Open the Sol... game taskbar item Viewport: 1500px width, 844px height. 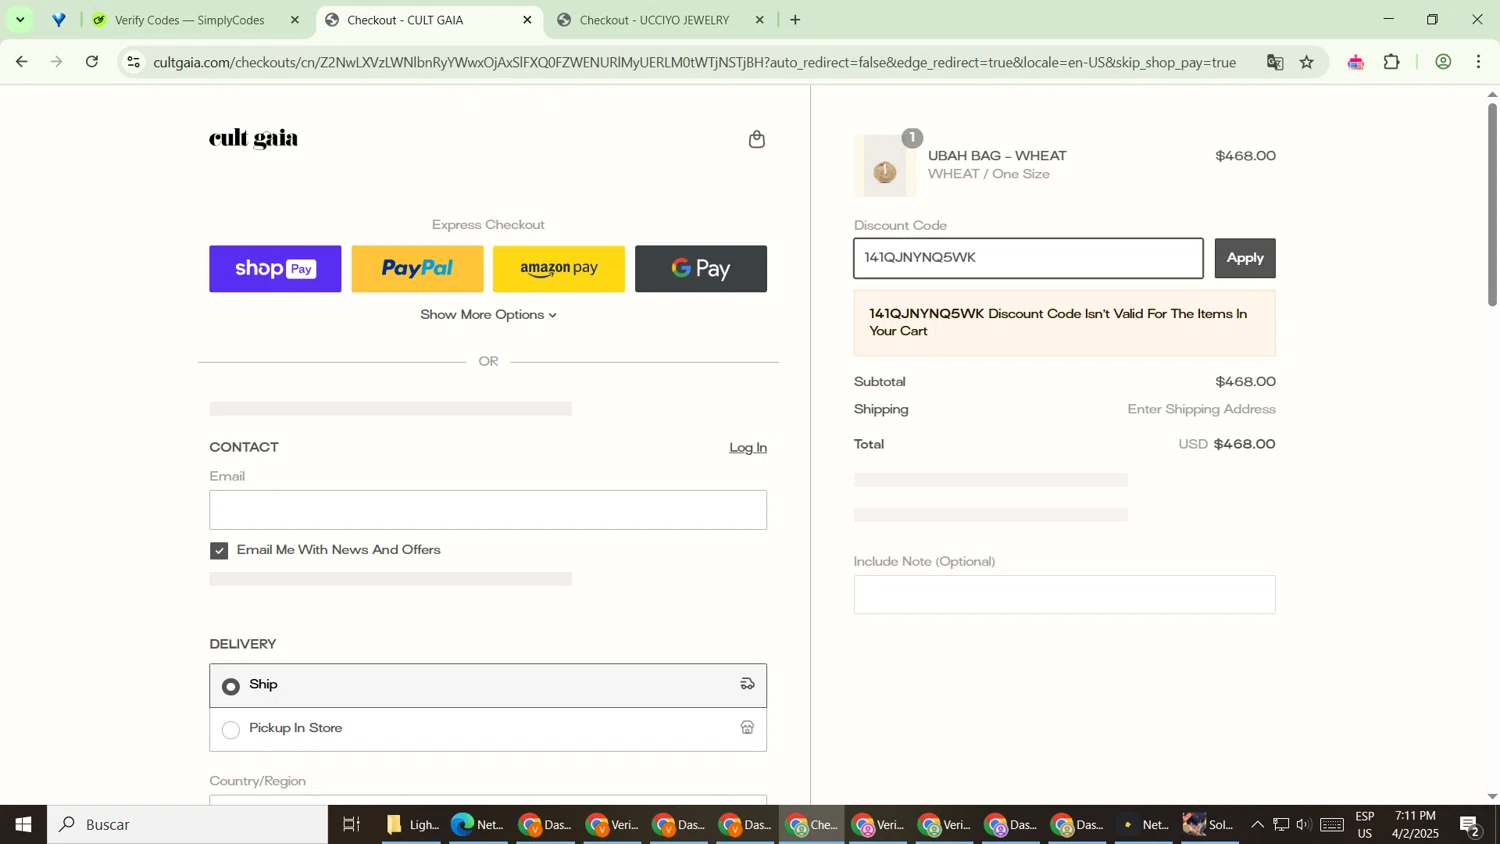(x=1208, y=825)
